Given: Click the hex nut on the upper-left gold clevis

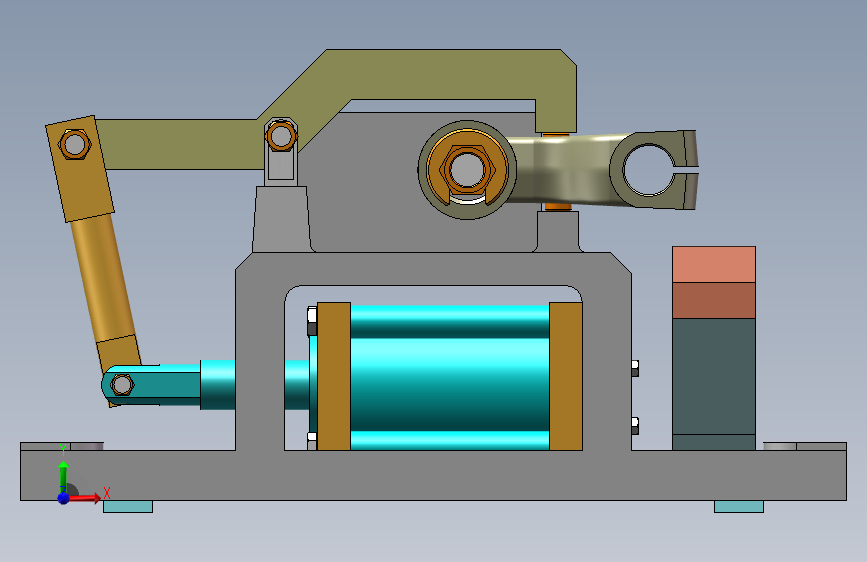Looking at the screenshot, I should (x=75, y=144).
